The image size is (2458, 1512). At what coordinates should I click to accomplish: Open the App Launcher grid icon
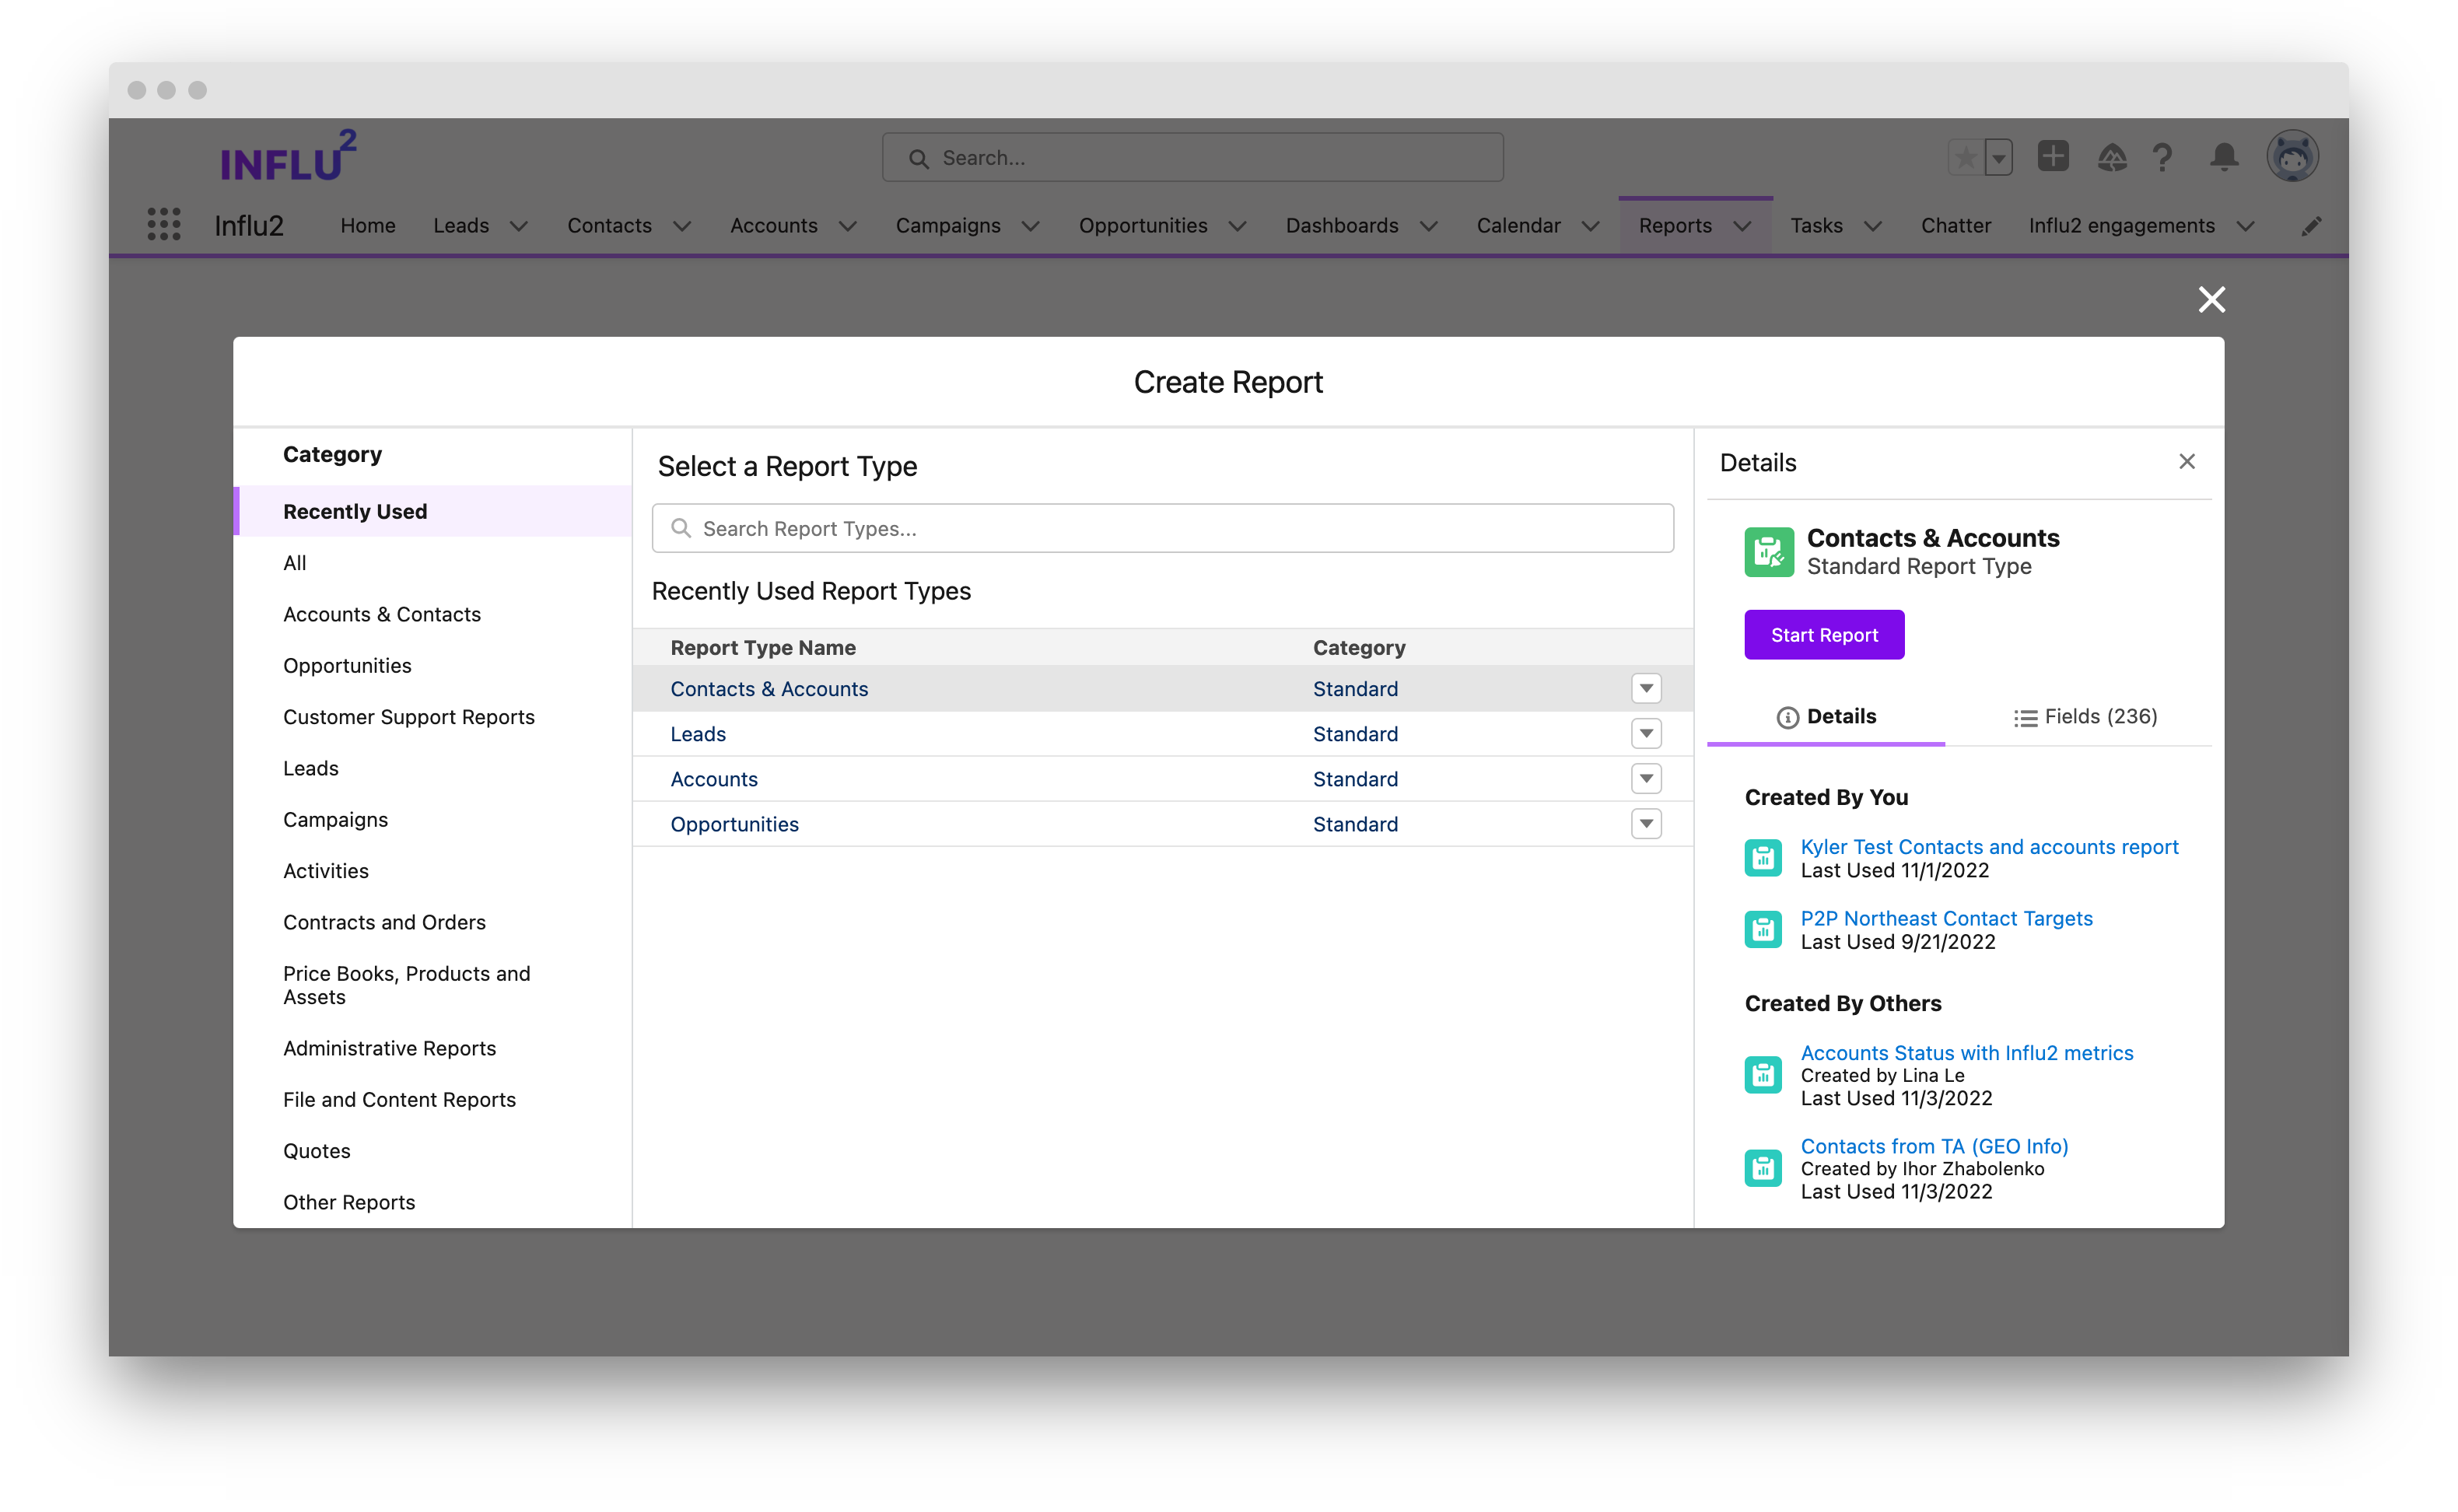163,225
